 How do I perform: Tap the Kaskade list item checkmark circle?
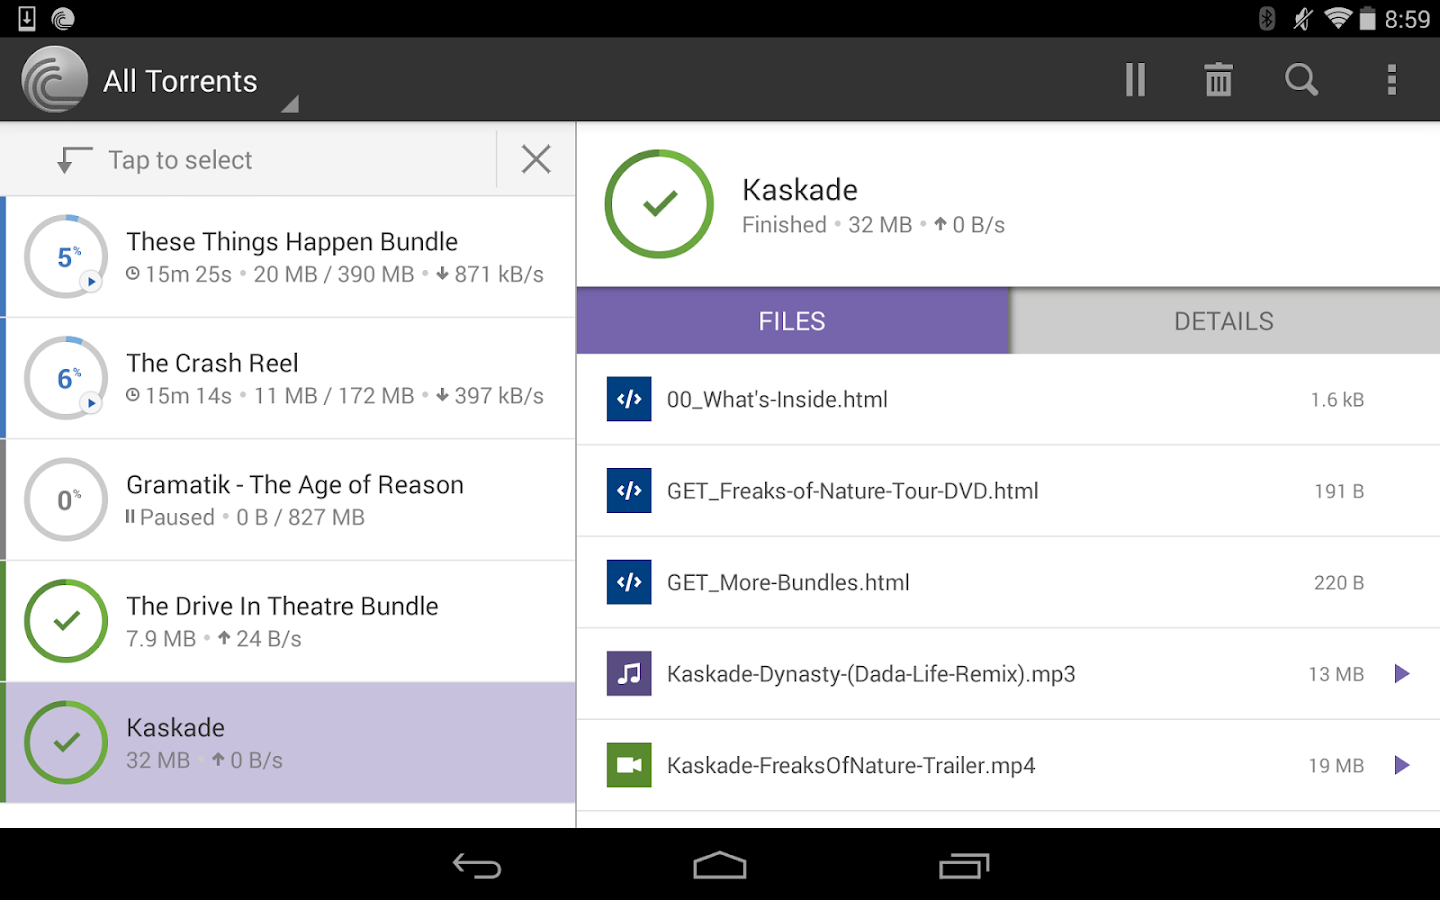coord(66,742)
